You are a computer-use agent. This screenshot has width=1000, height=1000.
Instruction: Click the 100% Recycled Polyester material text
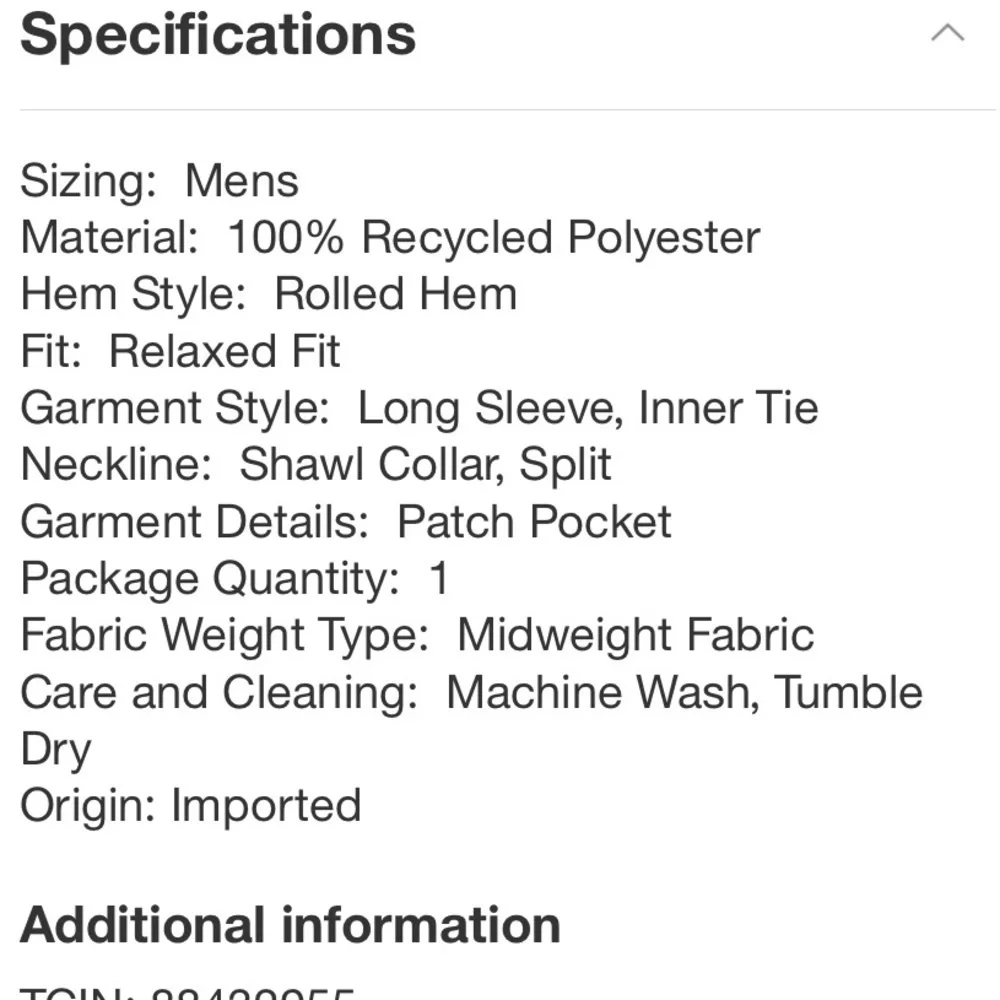494,237
